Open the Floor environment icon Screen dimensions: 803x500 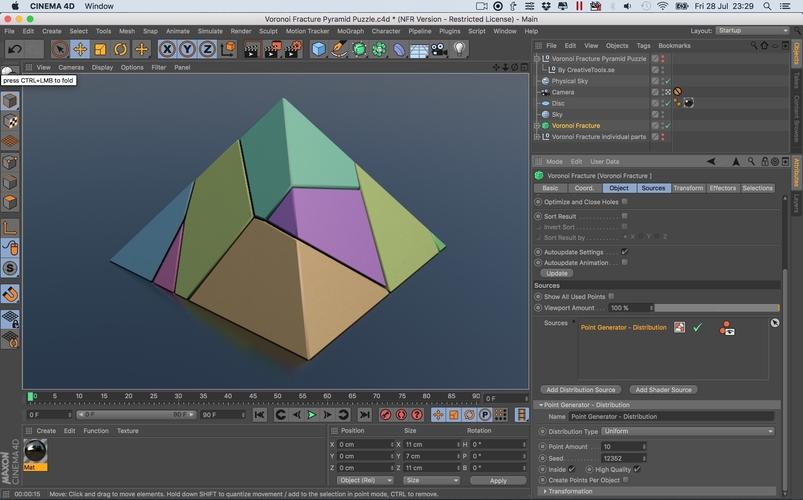tap(419, 49)
